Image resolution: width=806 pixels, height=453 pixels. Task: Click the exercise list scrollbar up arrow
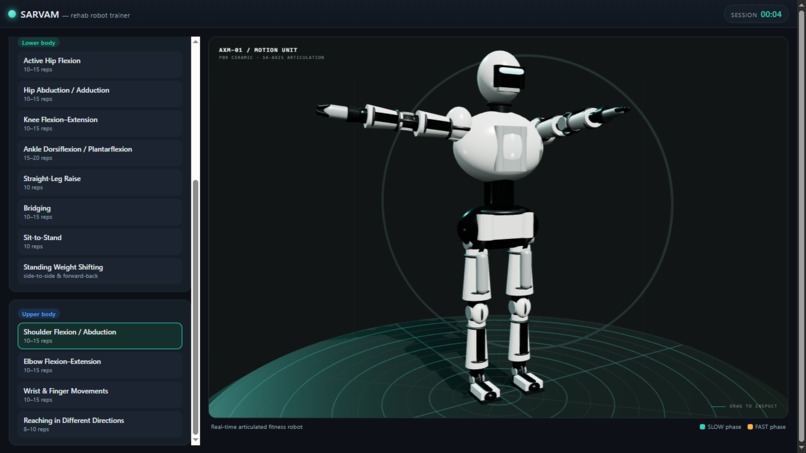coord(195,41)
